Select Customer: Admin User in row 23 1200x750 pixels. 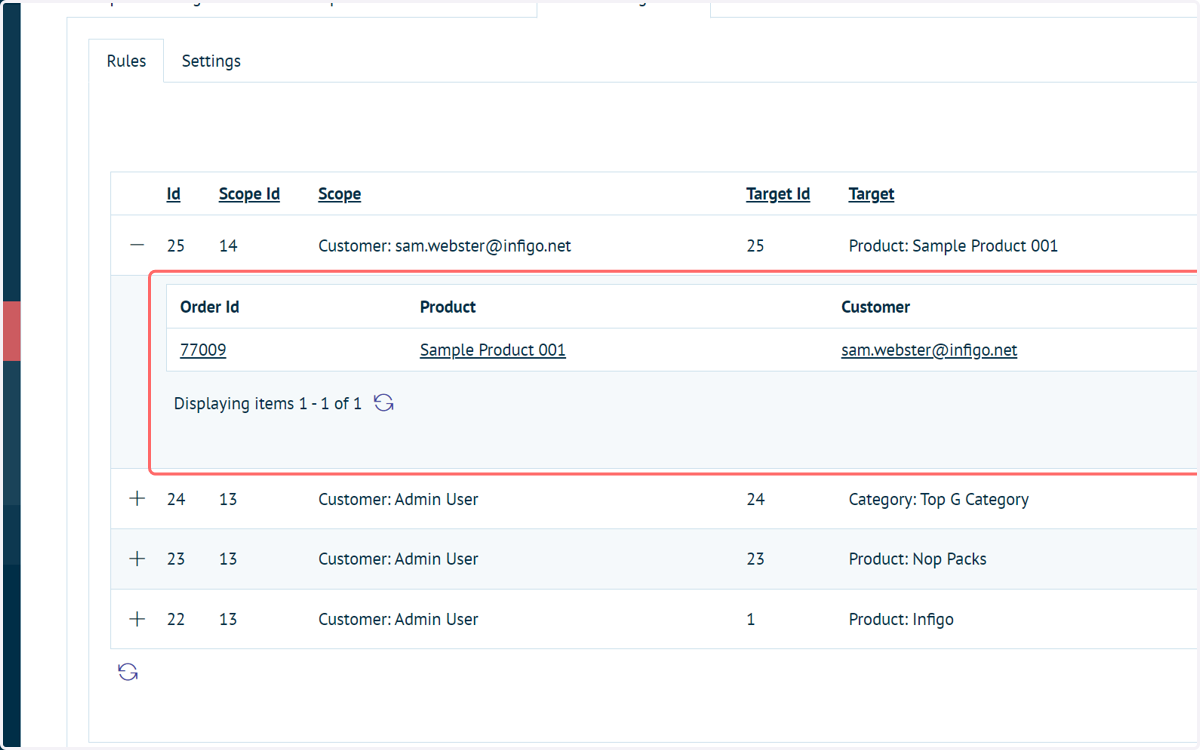tap(398, 559)
